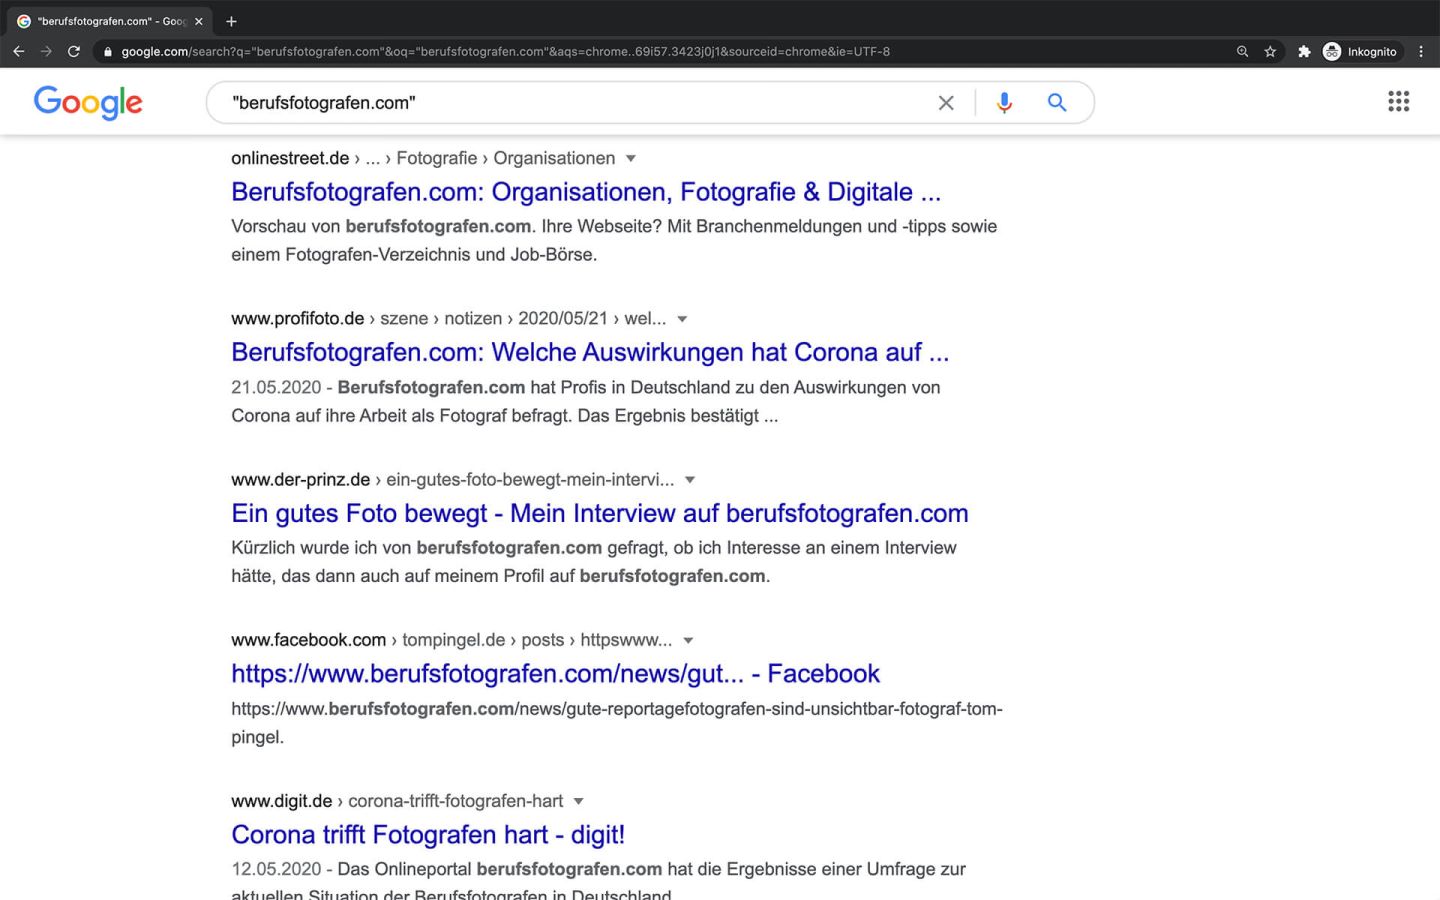Open the zoom magnifier icon in address bar
The image size is (1440, 900).
pyautogui.click(x=1242, y=52)
